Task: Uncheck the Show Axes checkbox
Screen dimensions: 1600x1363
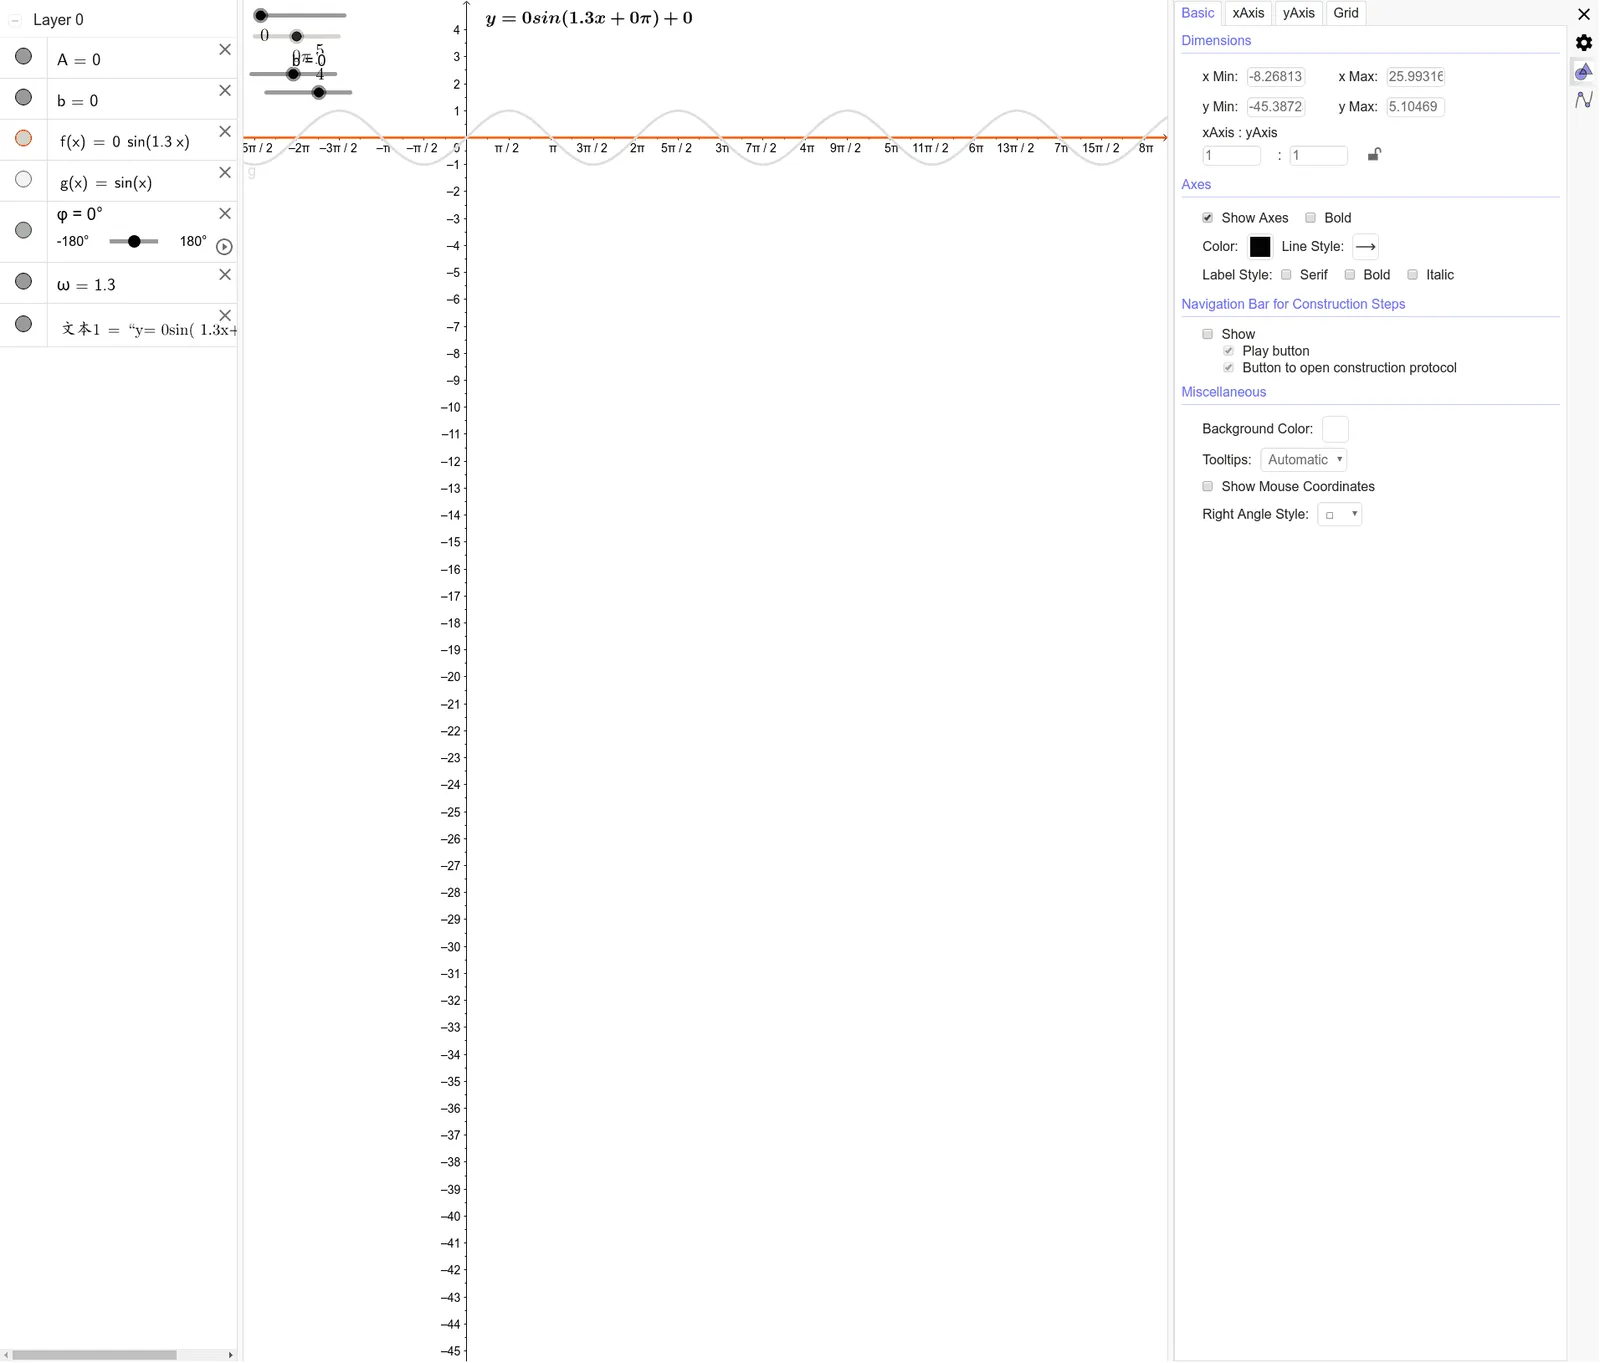Action: (1208, 217)
